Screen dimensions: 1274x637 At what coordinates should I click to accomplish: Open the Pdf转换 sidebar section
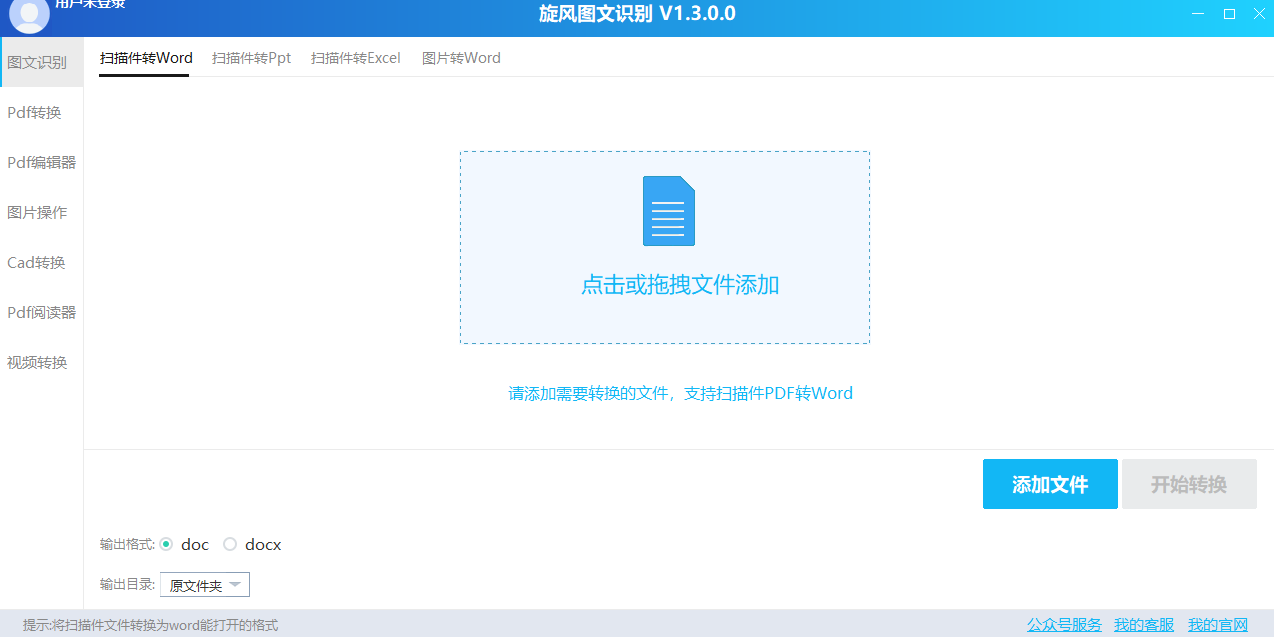click(x=35, y=112)
